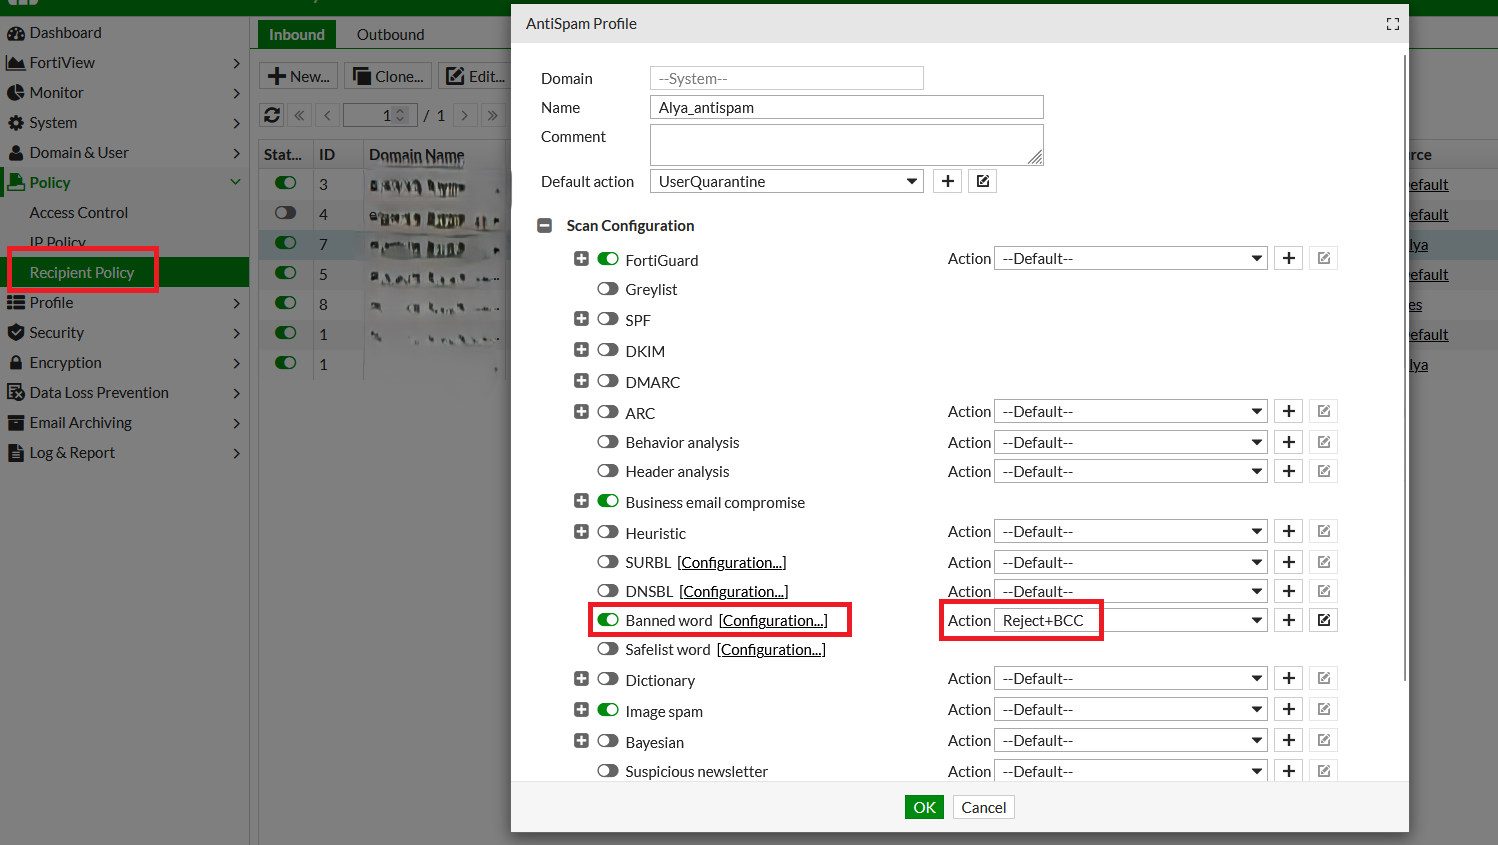Disable the FortiGuard scan toggle

point(608,259)
